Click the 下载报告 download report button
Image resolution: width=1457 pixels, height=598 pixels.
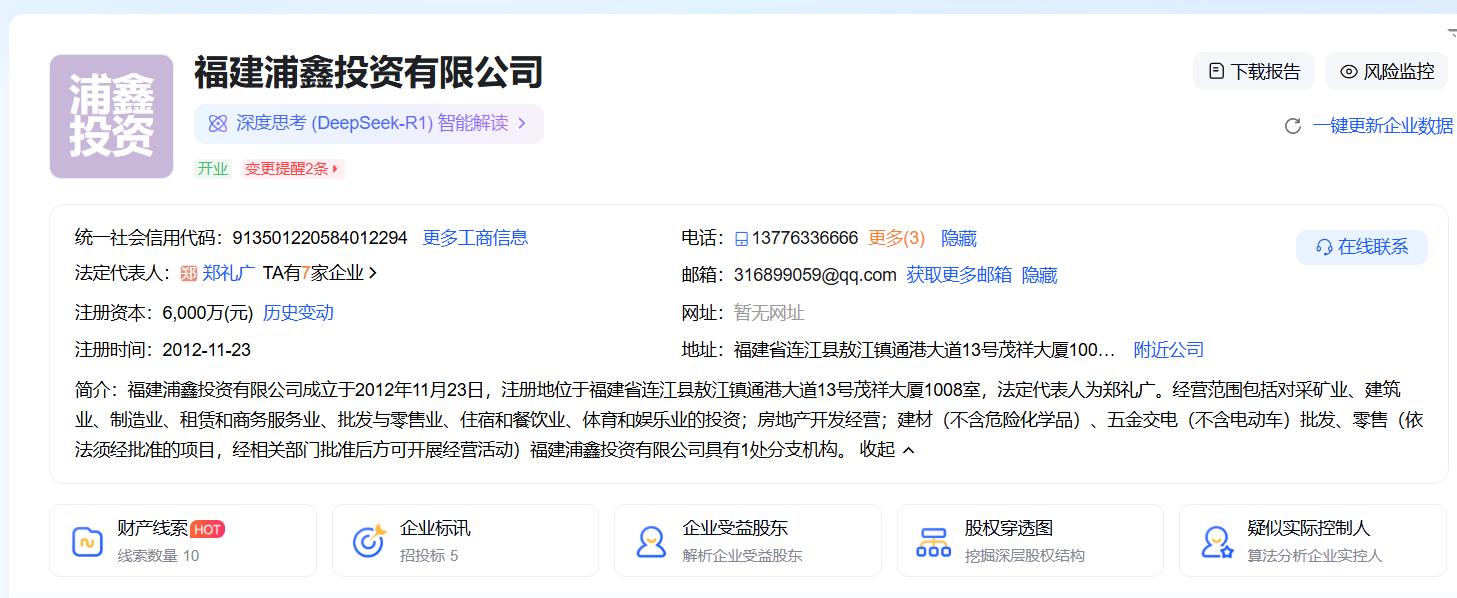[x=1254, y=72]
